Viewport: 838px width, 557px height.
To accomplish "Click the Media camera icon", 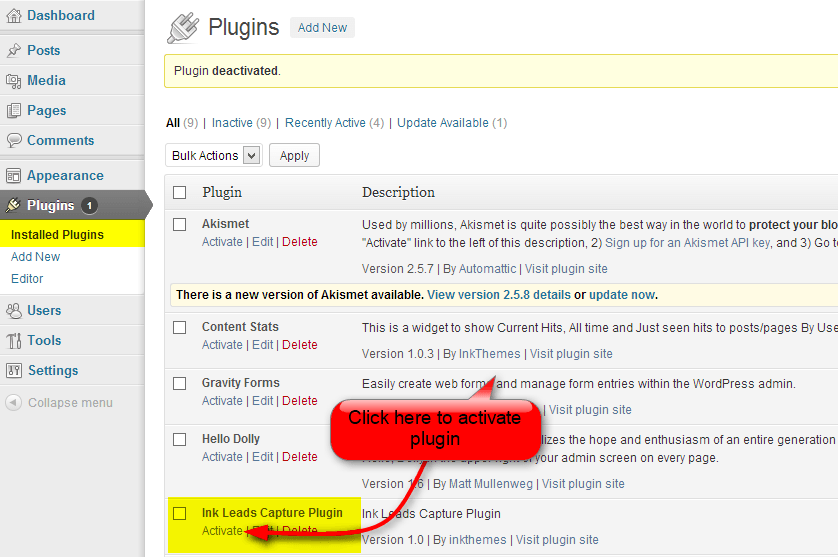I will point(14,81).
